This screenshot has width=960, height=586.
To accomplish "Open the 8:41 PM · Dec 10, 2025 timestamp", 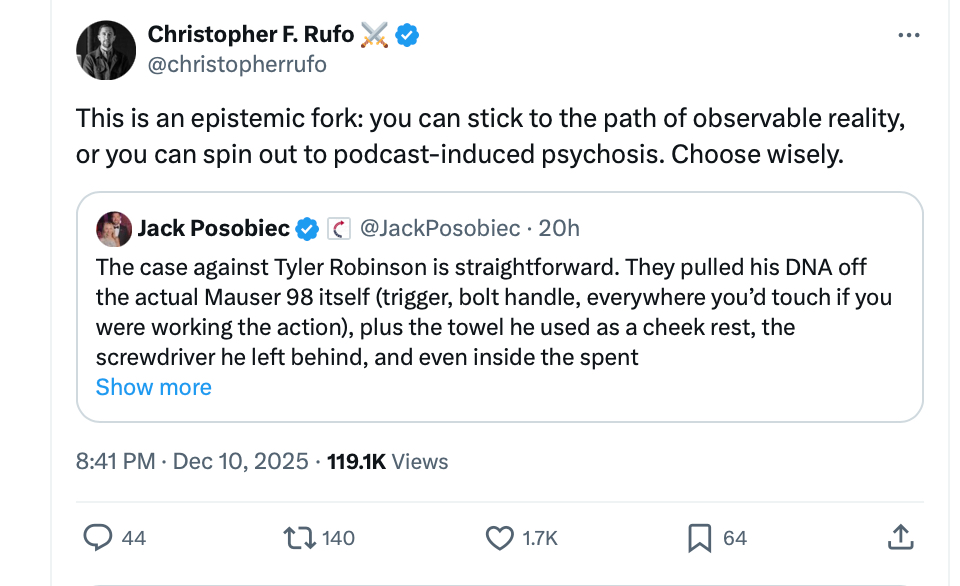I will point(192,461).
